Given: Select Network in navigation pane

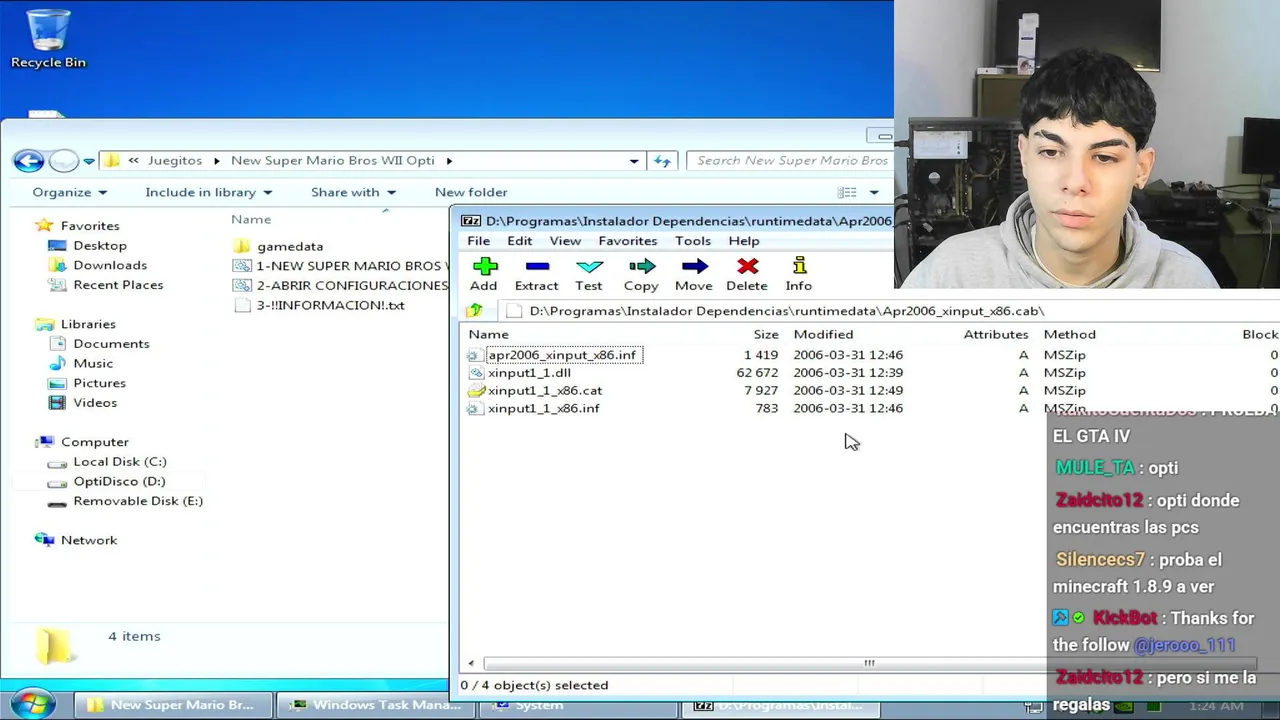Looking at the screenshot, I should click(88, 540).
